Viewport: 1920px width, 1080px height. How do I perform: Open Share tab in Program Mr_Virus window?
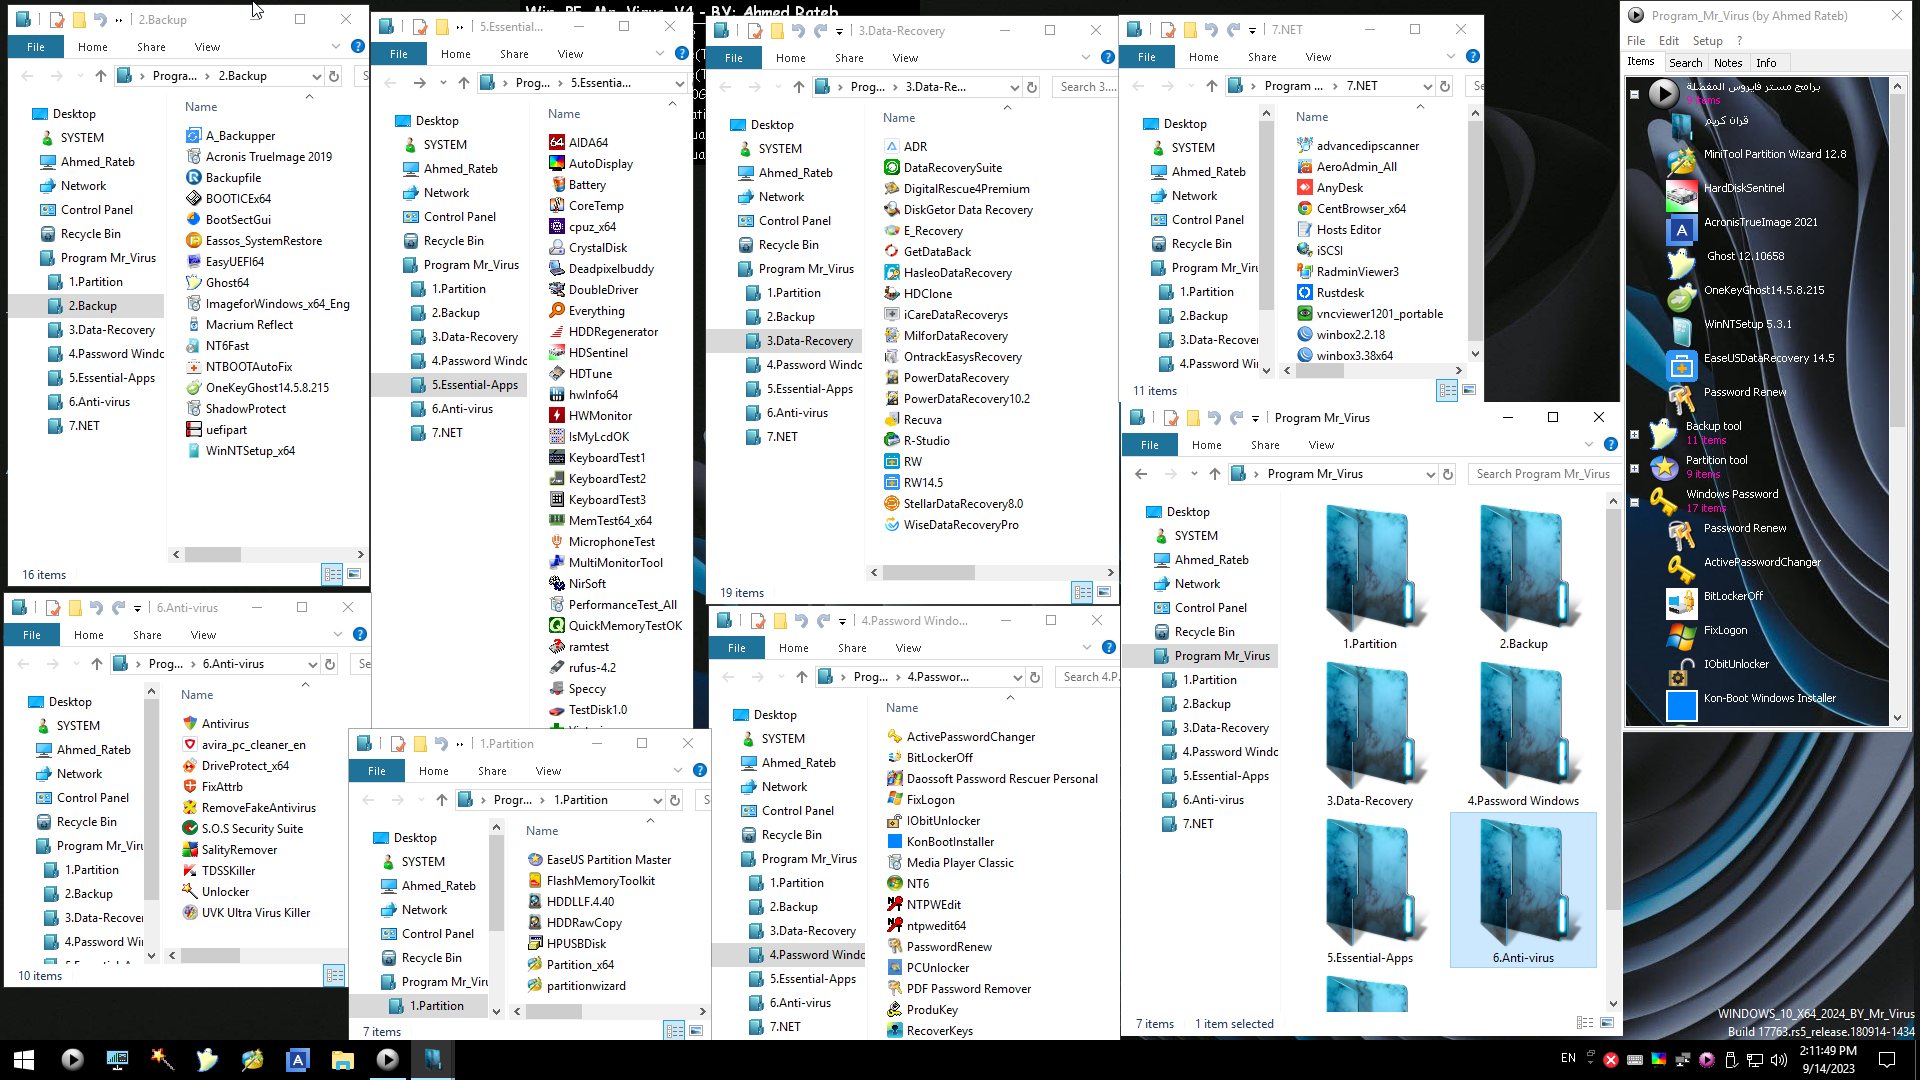pos(1265,445)
